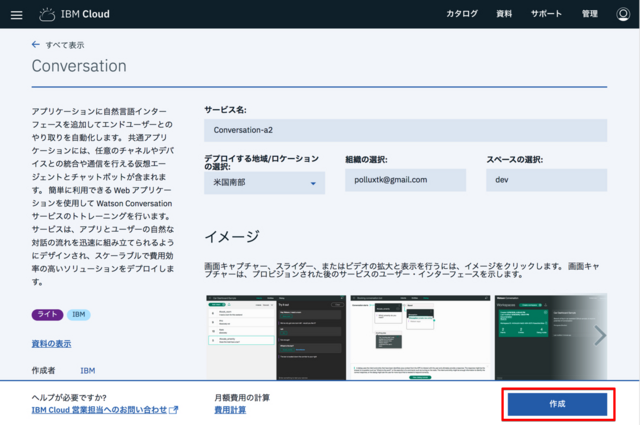The width and height of the screenshot is (640, 425).
Task: Click the 作成 create button
Action: (557, 404)
